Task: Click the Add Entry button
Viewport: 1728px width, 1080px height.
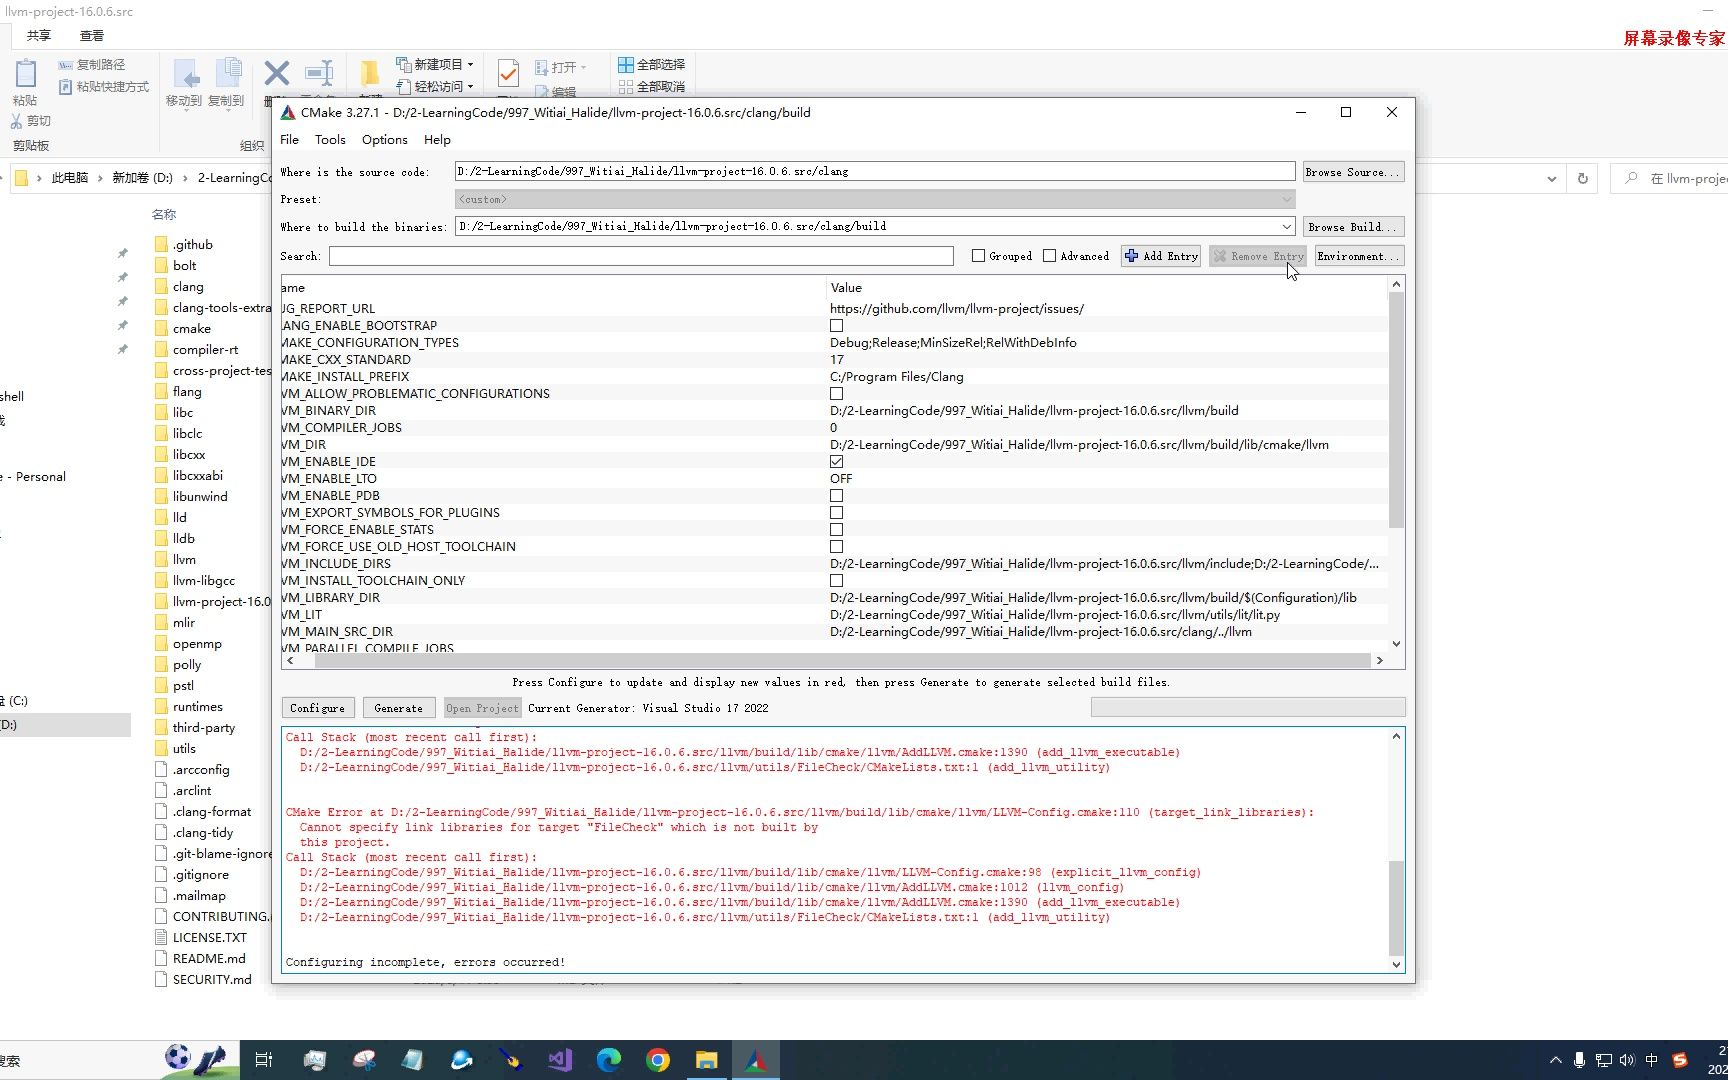Action: [1161, 256]
